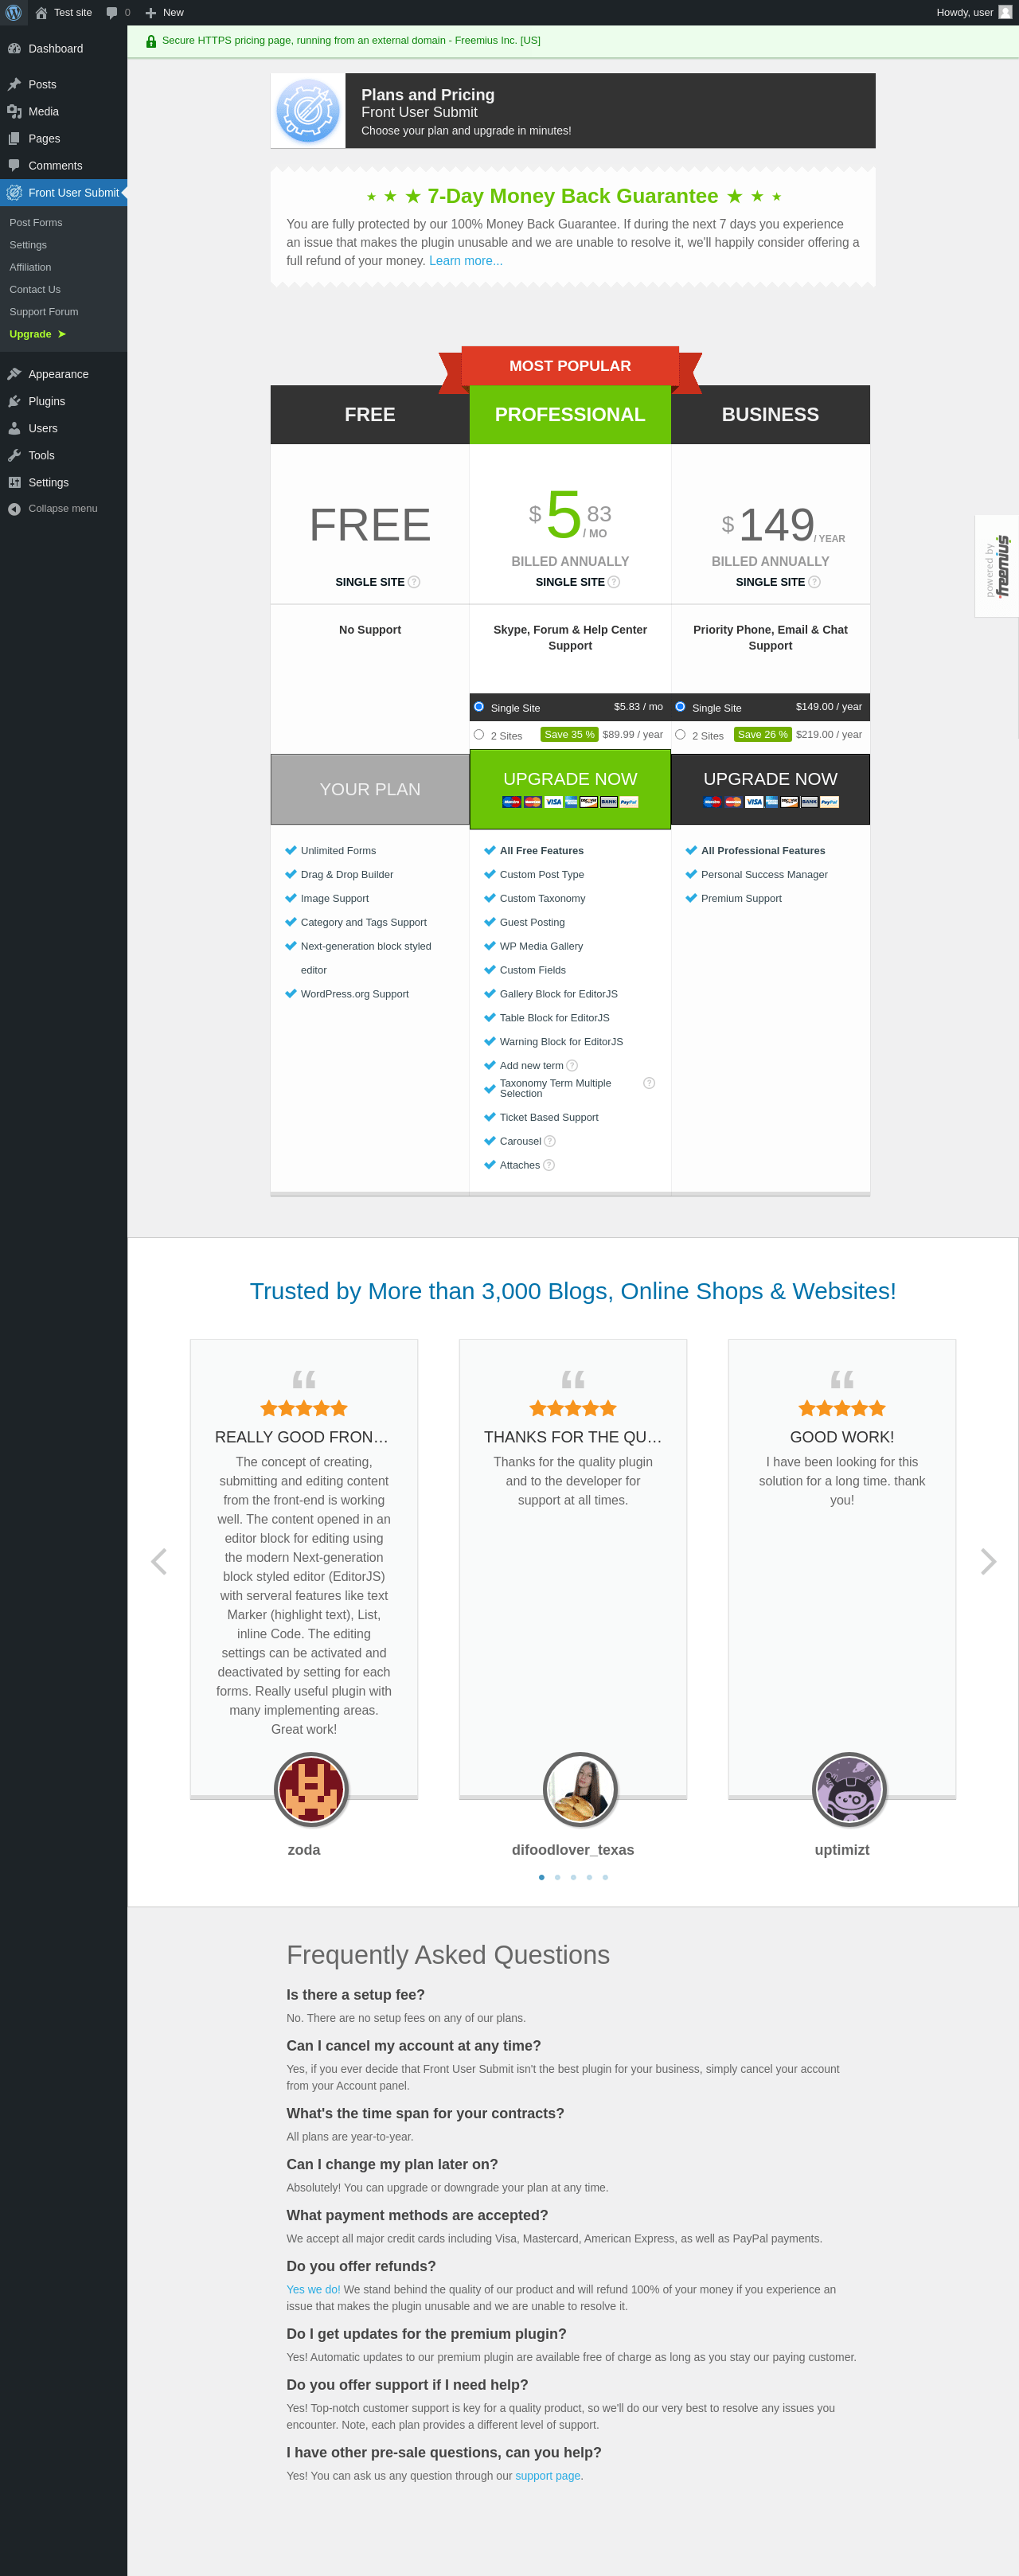This screenshot has width=1019, height=2576.
Task: Collapse the admin sidebar menu
Action: click(63, 509)
